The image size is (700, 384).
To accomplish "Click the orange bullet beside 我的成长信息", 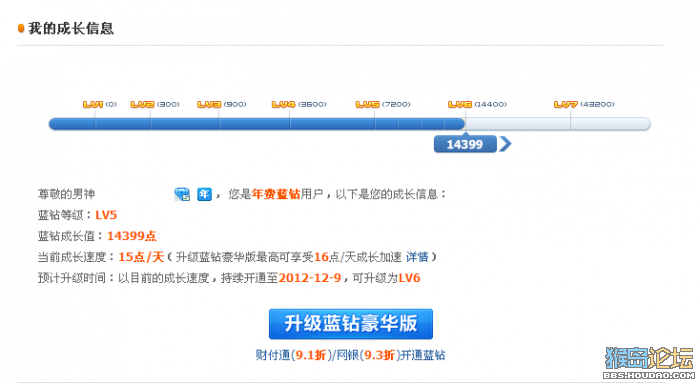I will 21,29.
